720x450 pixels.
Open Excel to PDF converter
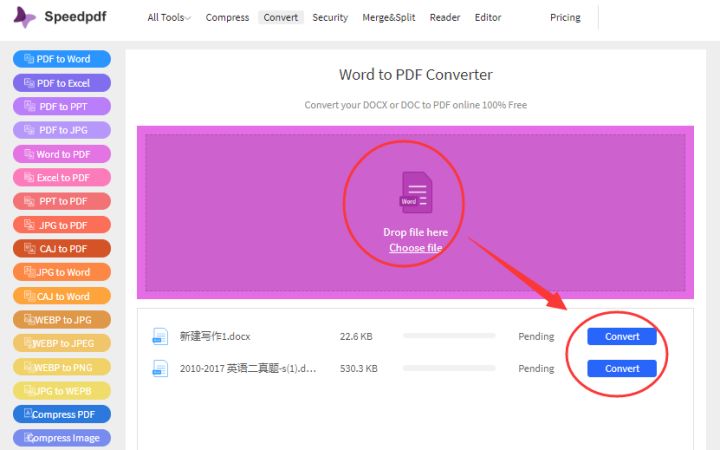(62, 177)
